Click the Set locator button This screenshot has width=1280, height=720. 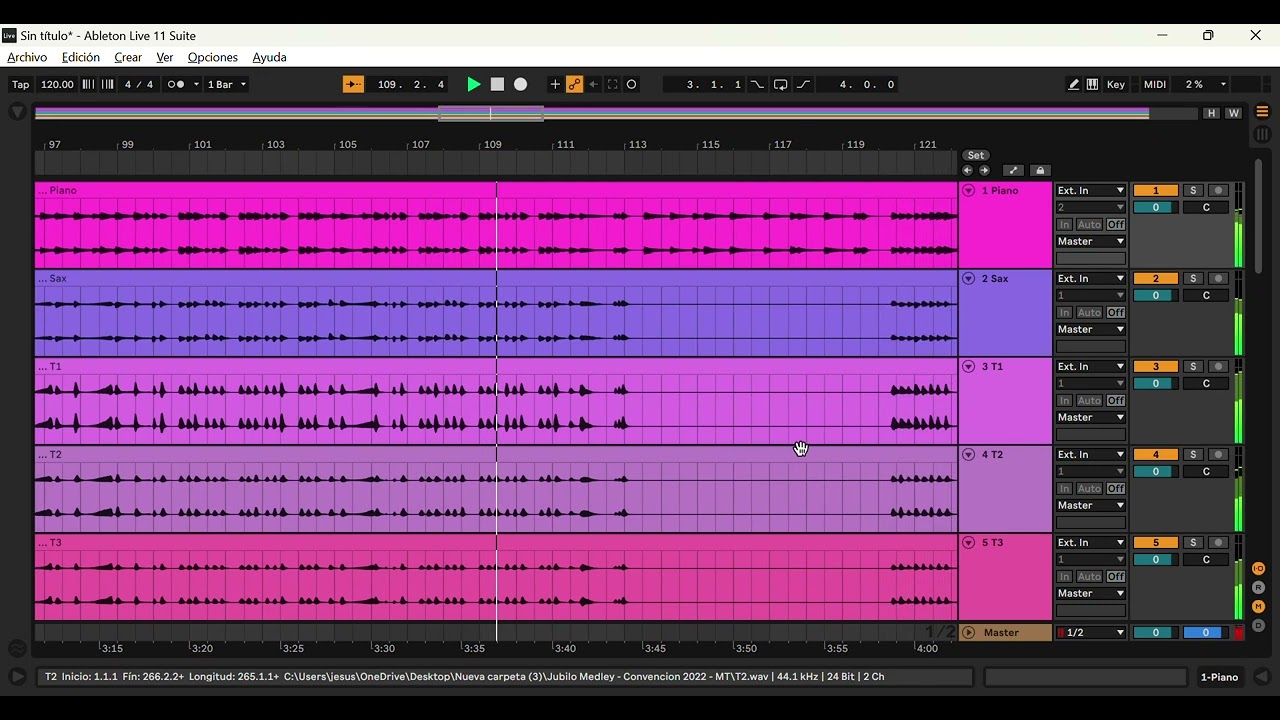976,155
